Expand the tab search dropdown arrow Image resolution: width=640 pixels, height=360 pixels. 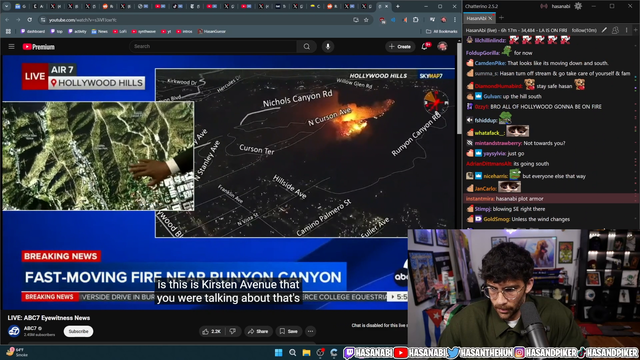pos(7,7)
